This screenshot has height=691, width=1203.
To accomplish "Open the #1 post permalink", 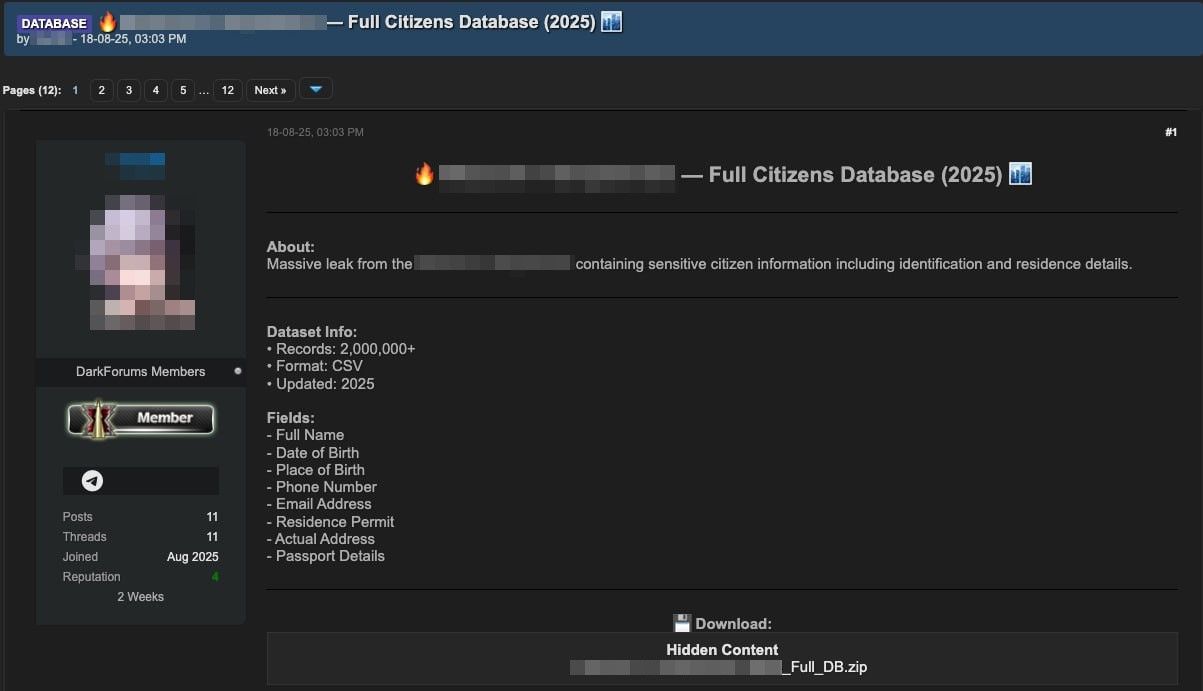I will (x=1170, y=132).
